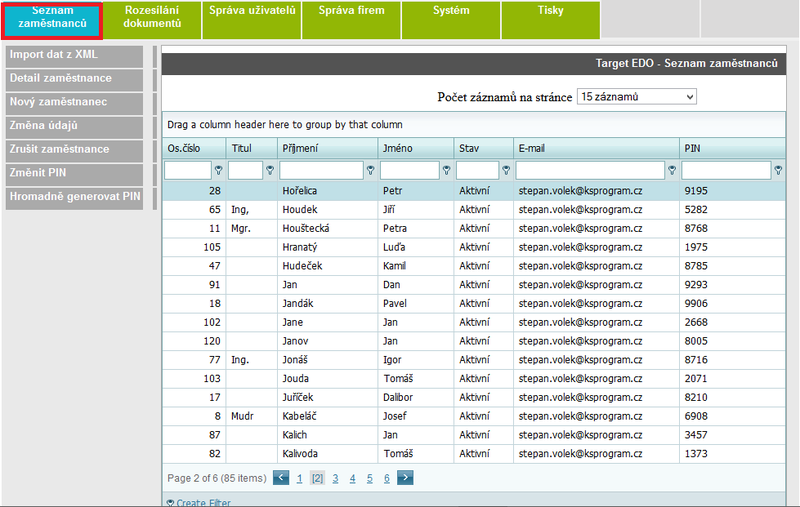Viewport: 800px width, 507px height.
Task: Focus the E-mail filter input
Action: click(590, 170)
